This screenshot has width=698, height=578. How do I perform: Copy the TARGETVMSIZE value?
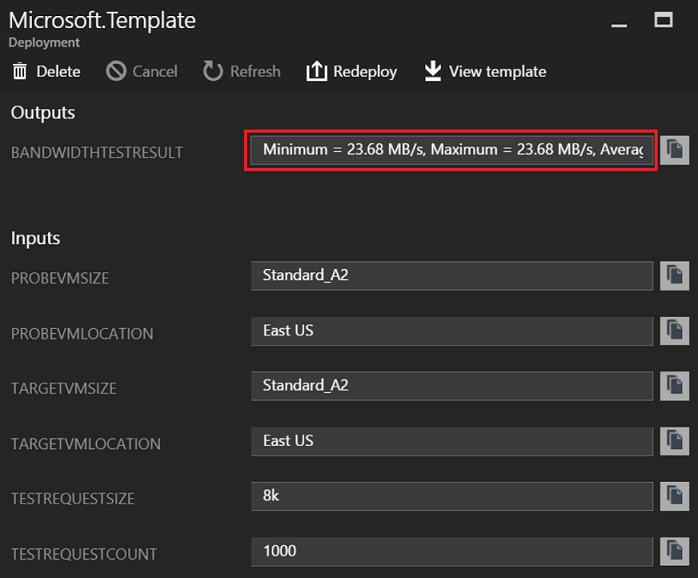pyautogui.click(x=674, y=386)
